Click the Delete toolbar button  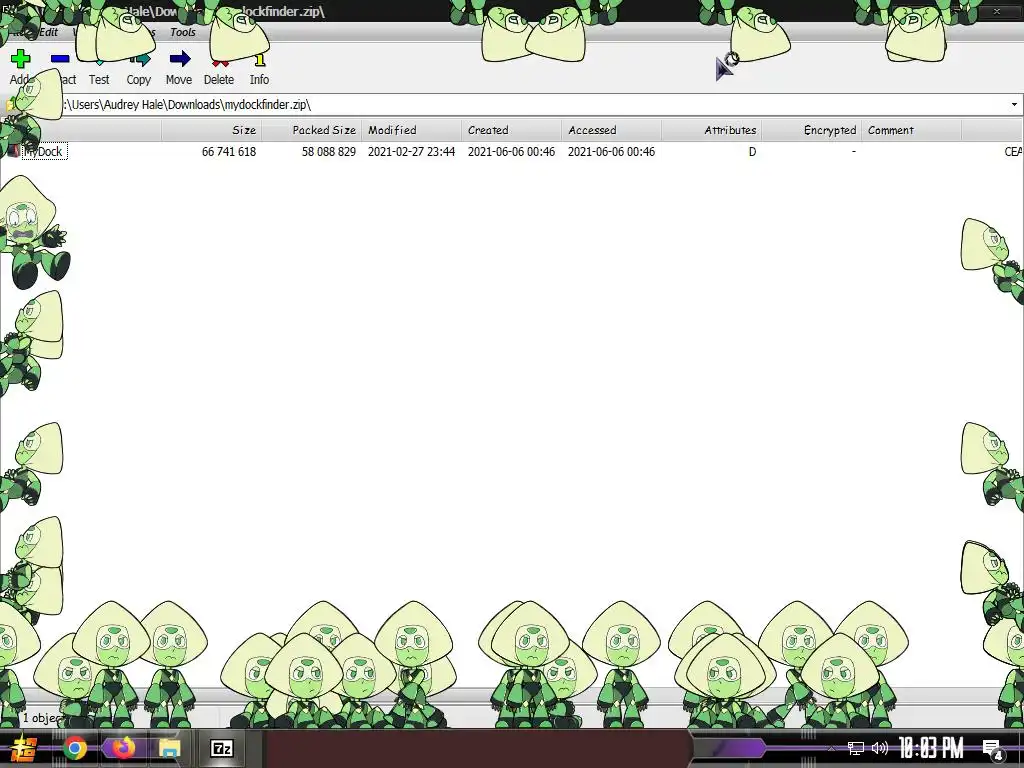click(x=219, y=69)
